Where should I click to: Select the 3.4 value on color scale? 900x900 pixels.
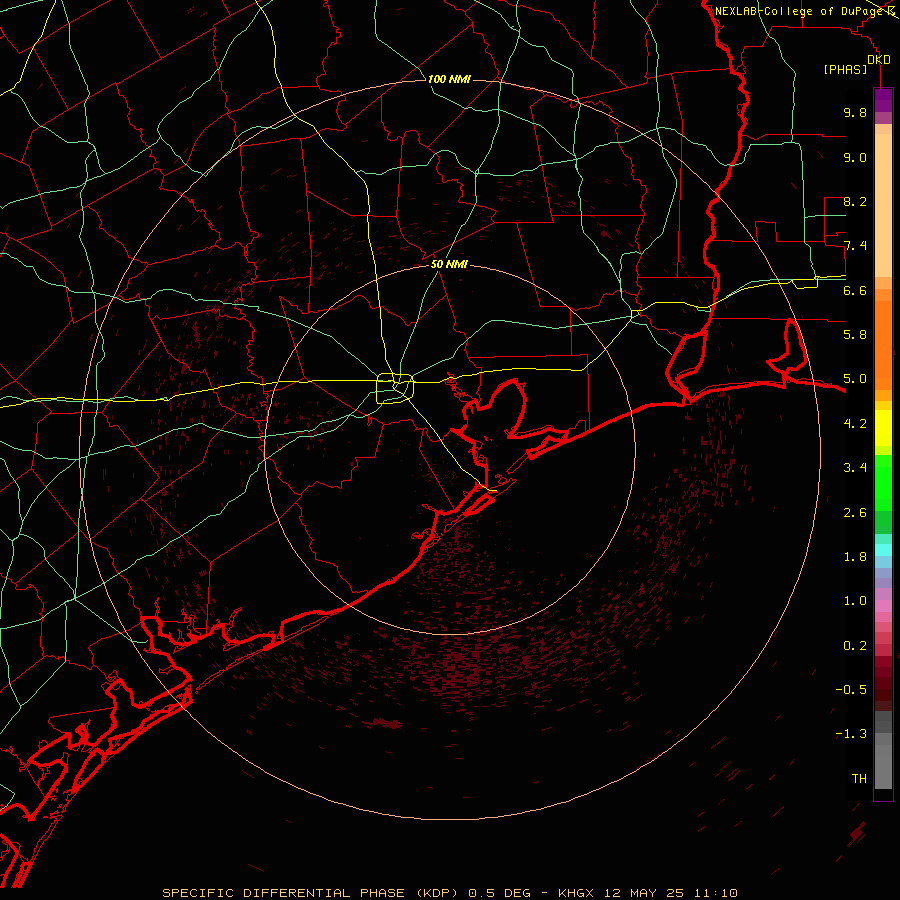point(855,468)
